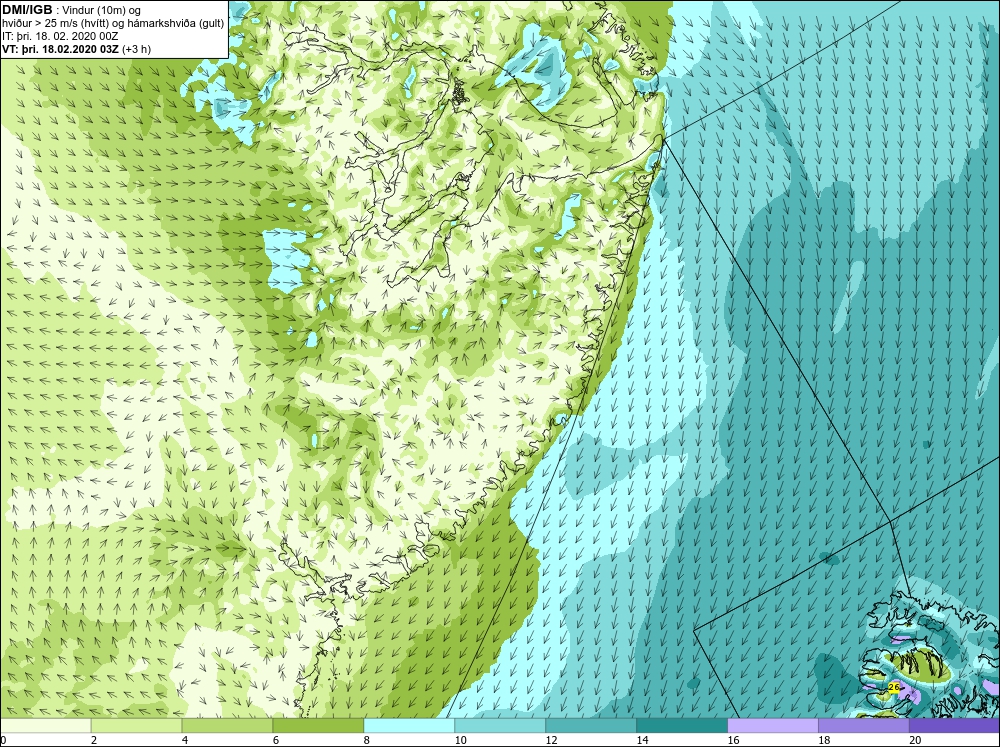
Task: Click the VT: þri. 18.02.2020 03Z line
Action: [x=77, y=49]
